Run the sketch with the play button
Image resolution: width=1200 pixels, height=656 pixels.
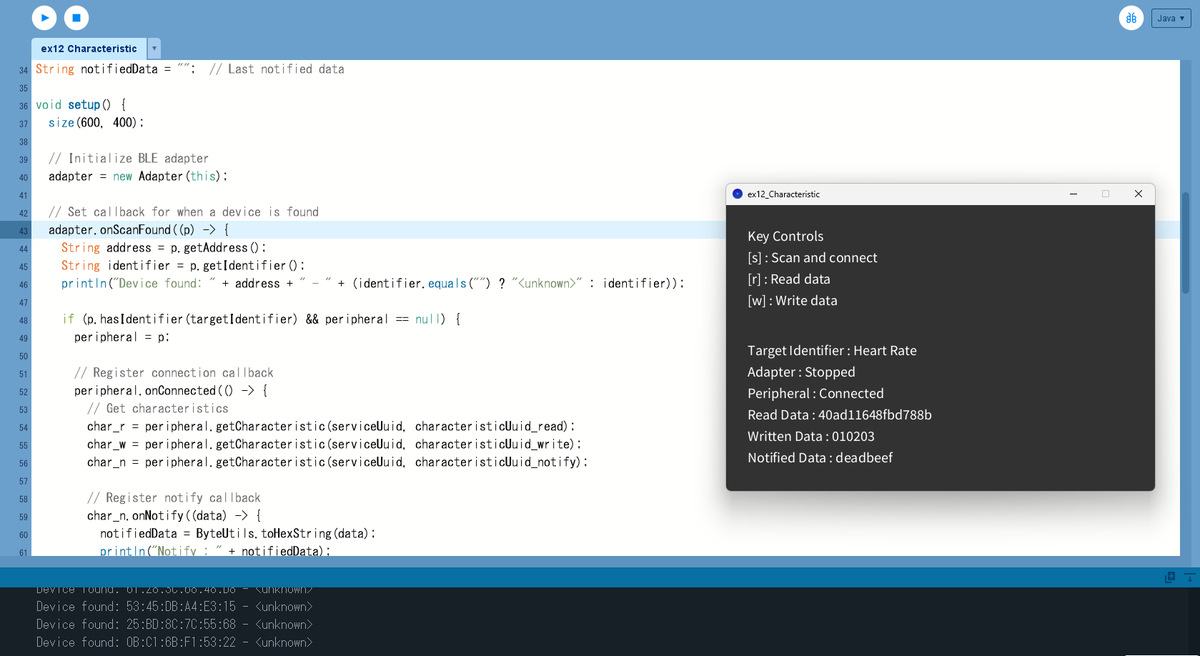[x=44, y=17]
